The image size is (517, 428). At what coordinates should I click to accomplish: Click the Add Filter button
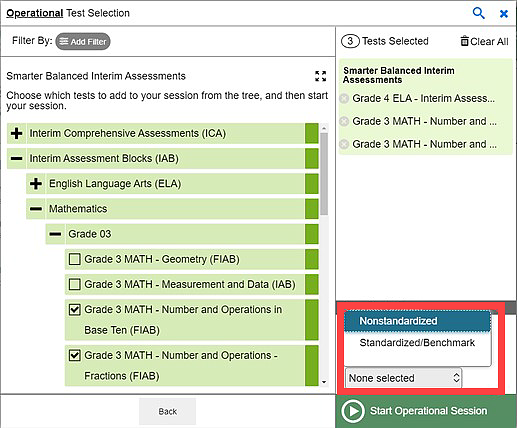pyautogui.click(x=83, y=42)
